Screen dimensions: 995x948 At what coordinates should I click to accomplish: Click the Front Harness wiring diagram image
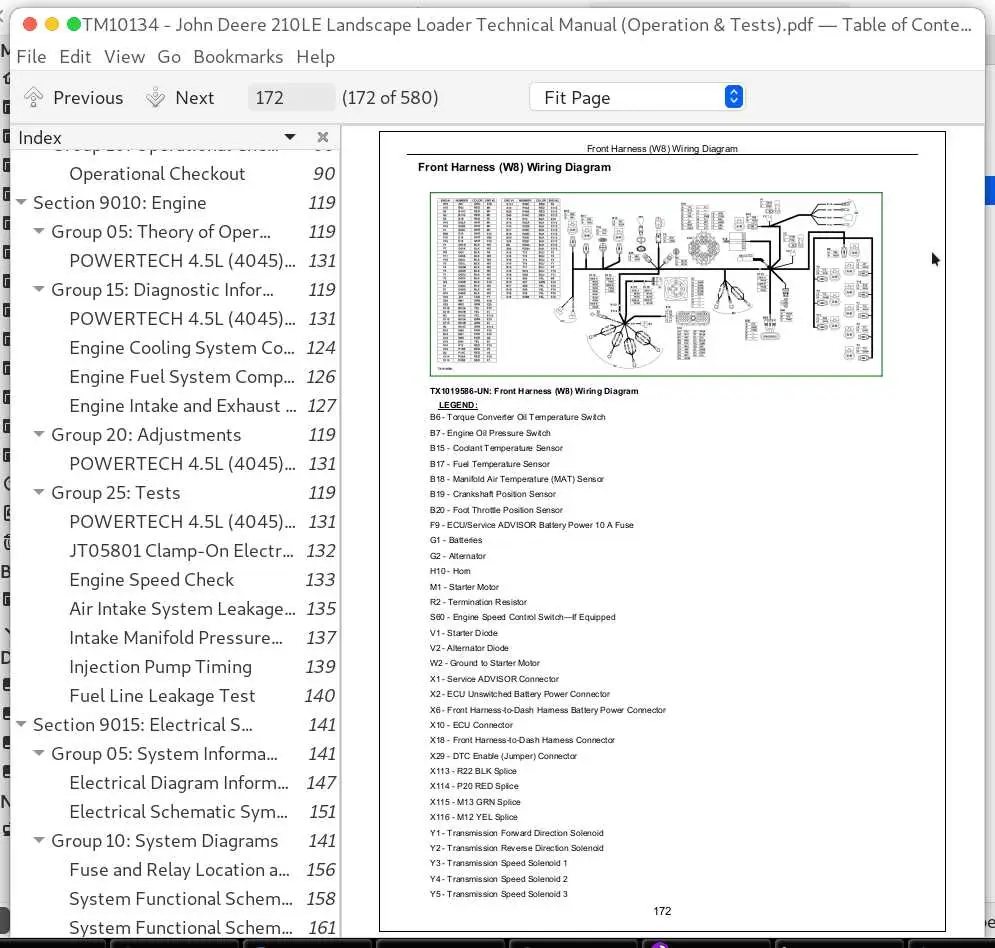pos(656,284)
